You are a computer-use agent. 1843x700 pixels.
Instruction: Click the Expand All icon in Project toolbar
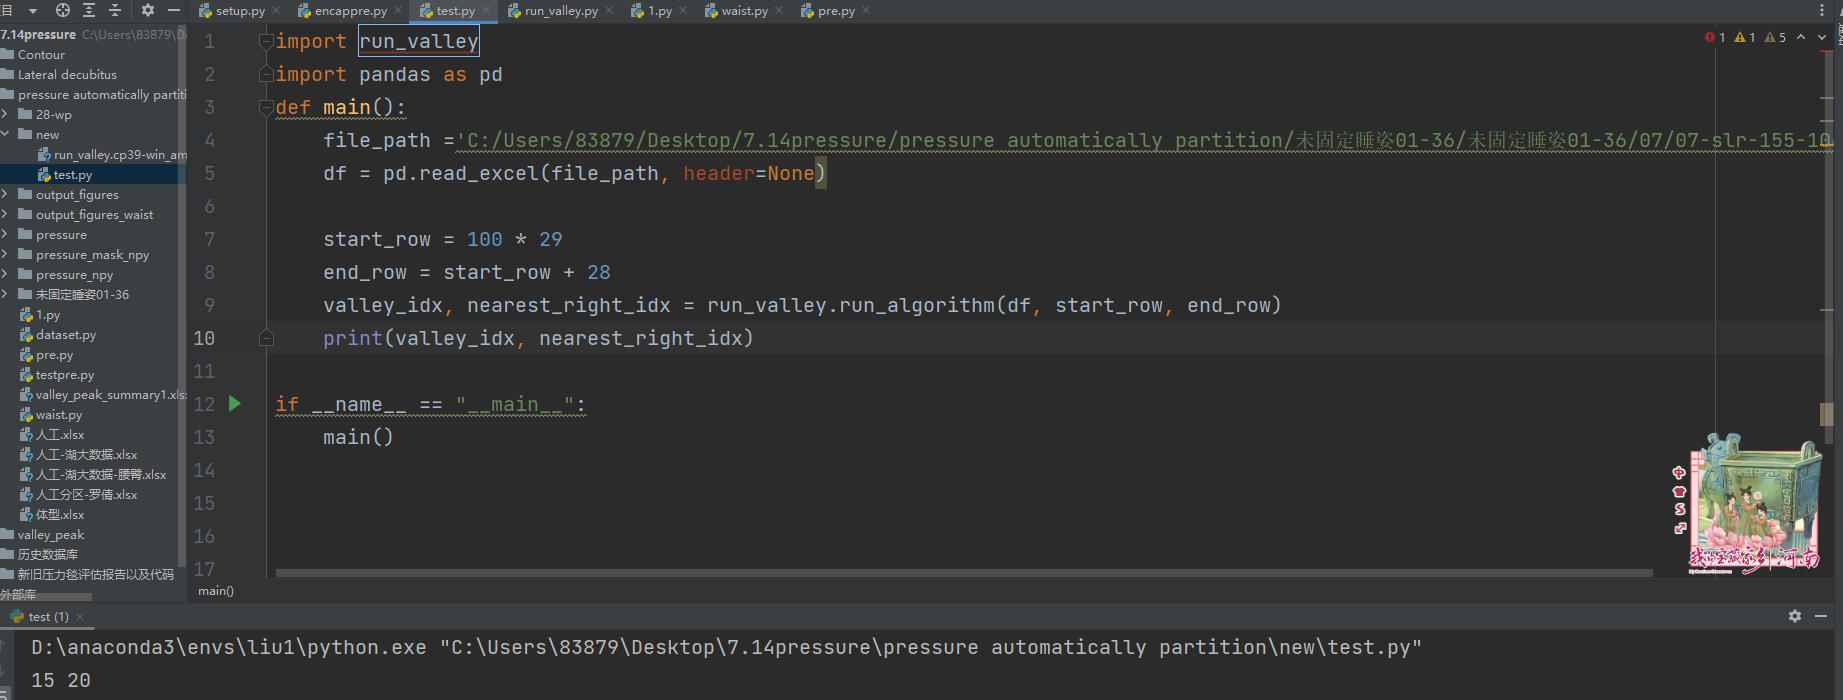pyautogui.click(x=89, y=10)
